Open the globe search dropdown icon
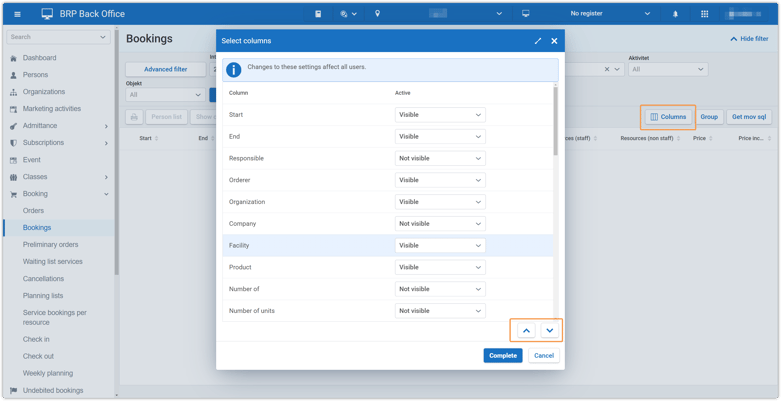 coord(349,14)
